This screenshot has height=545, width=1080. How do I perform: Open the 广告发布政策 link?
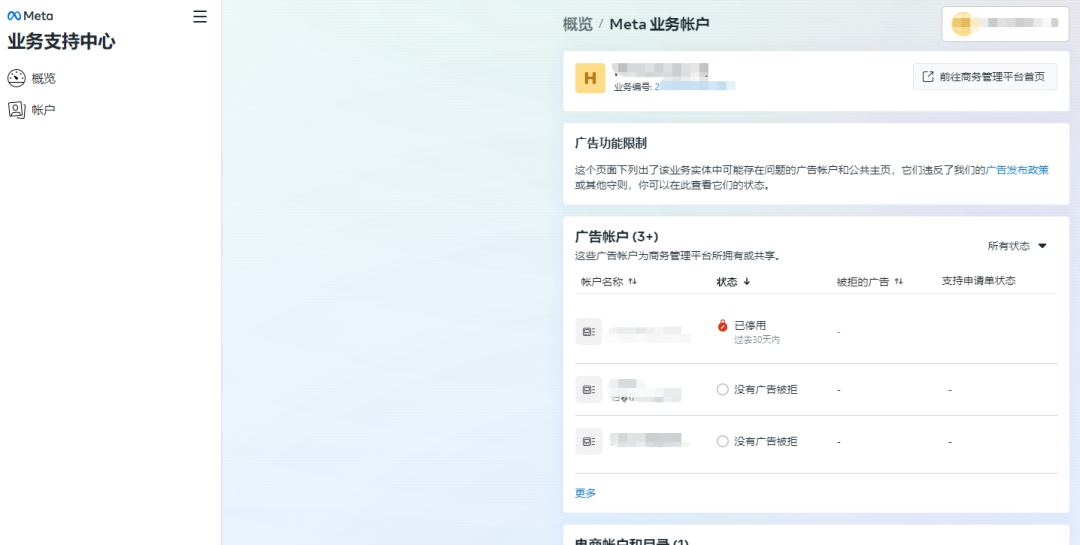[x=1017, y=169]
